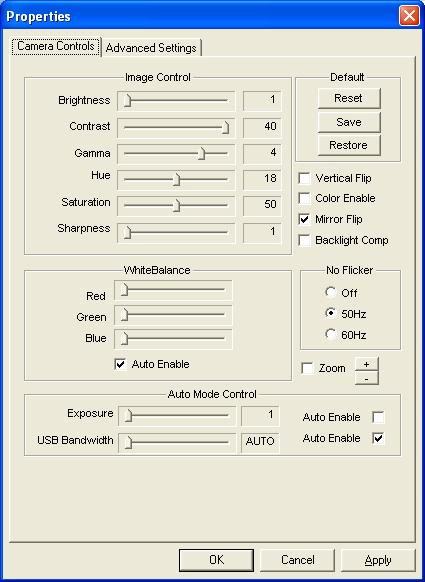Image resolution: width=425 pixels, height=582 pixels.
Task: Click the Gamma slider thumb
Action: click(202, 153)
